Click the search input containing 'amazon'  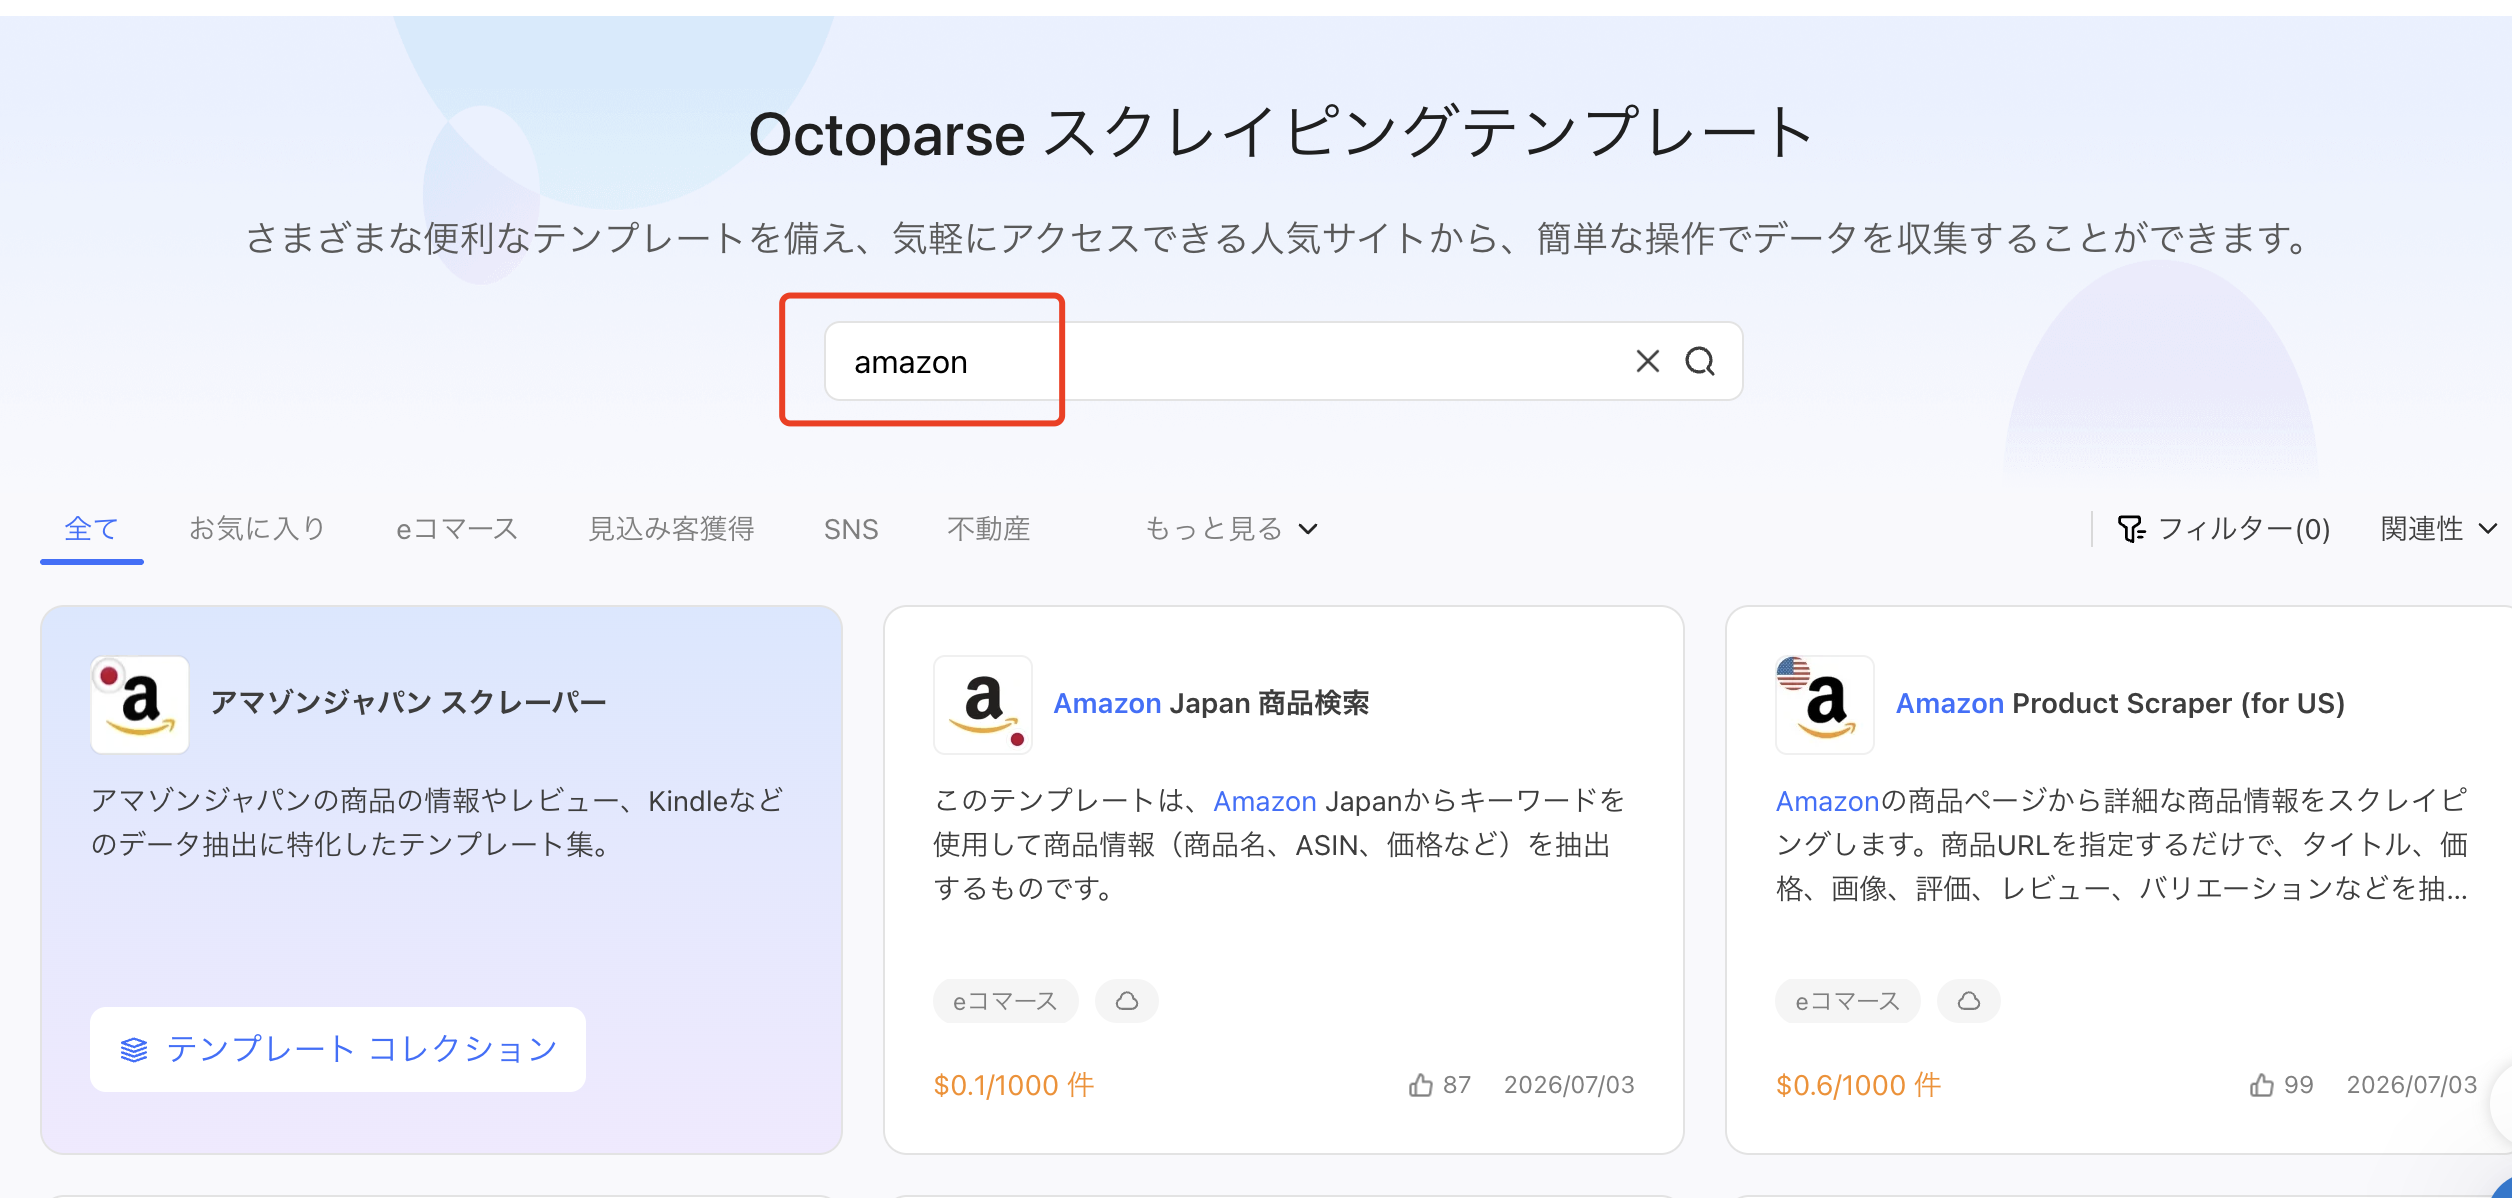[x=1283, y=361]
